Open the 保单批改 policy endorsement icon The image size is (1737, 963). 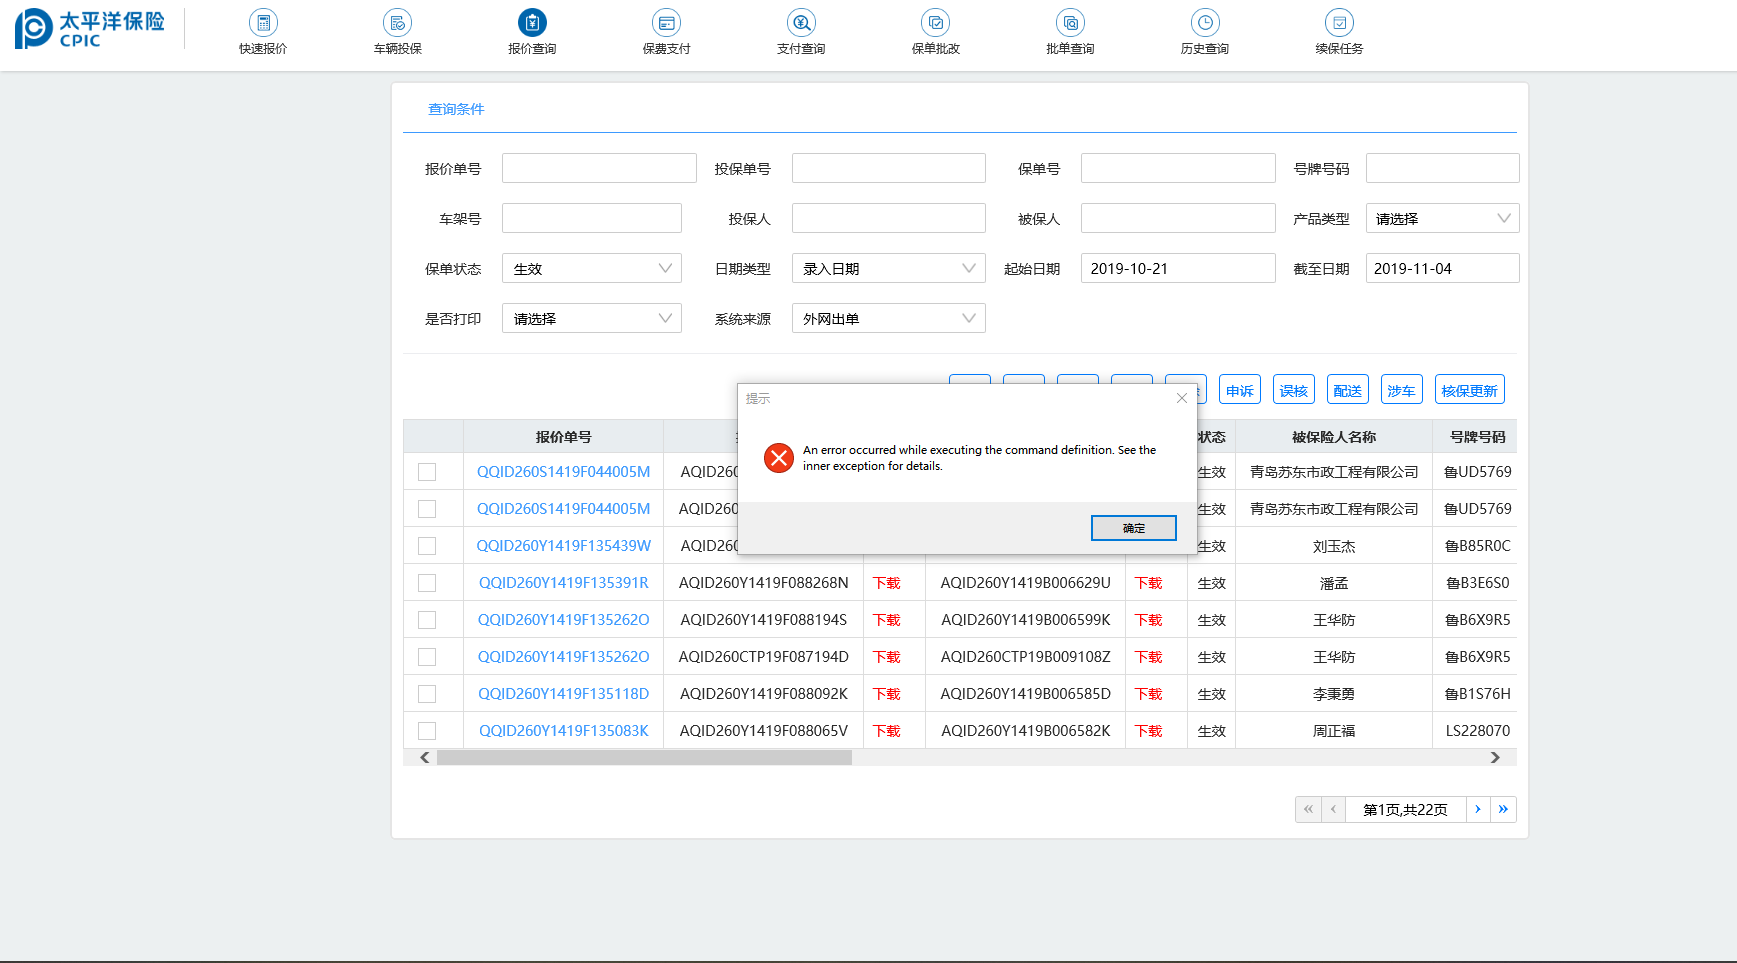935,23
